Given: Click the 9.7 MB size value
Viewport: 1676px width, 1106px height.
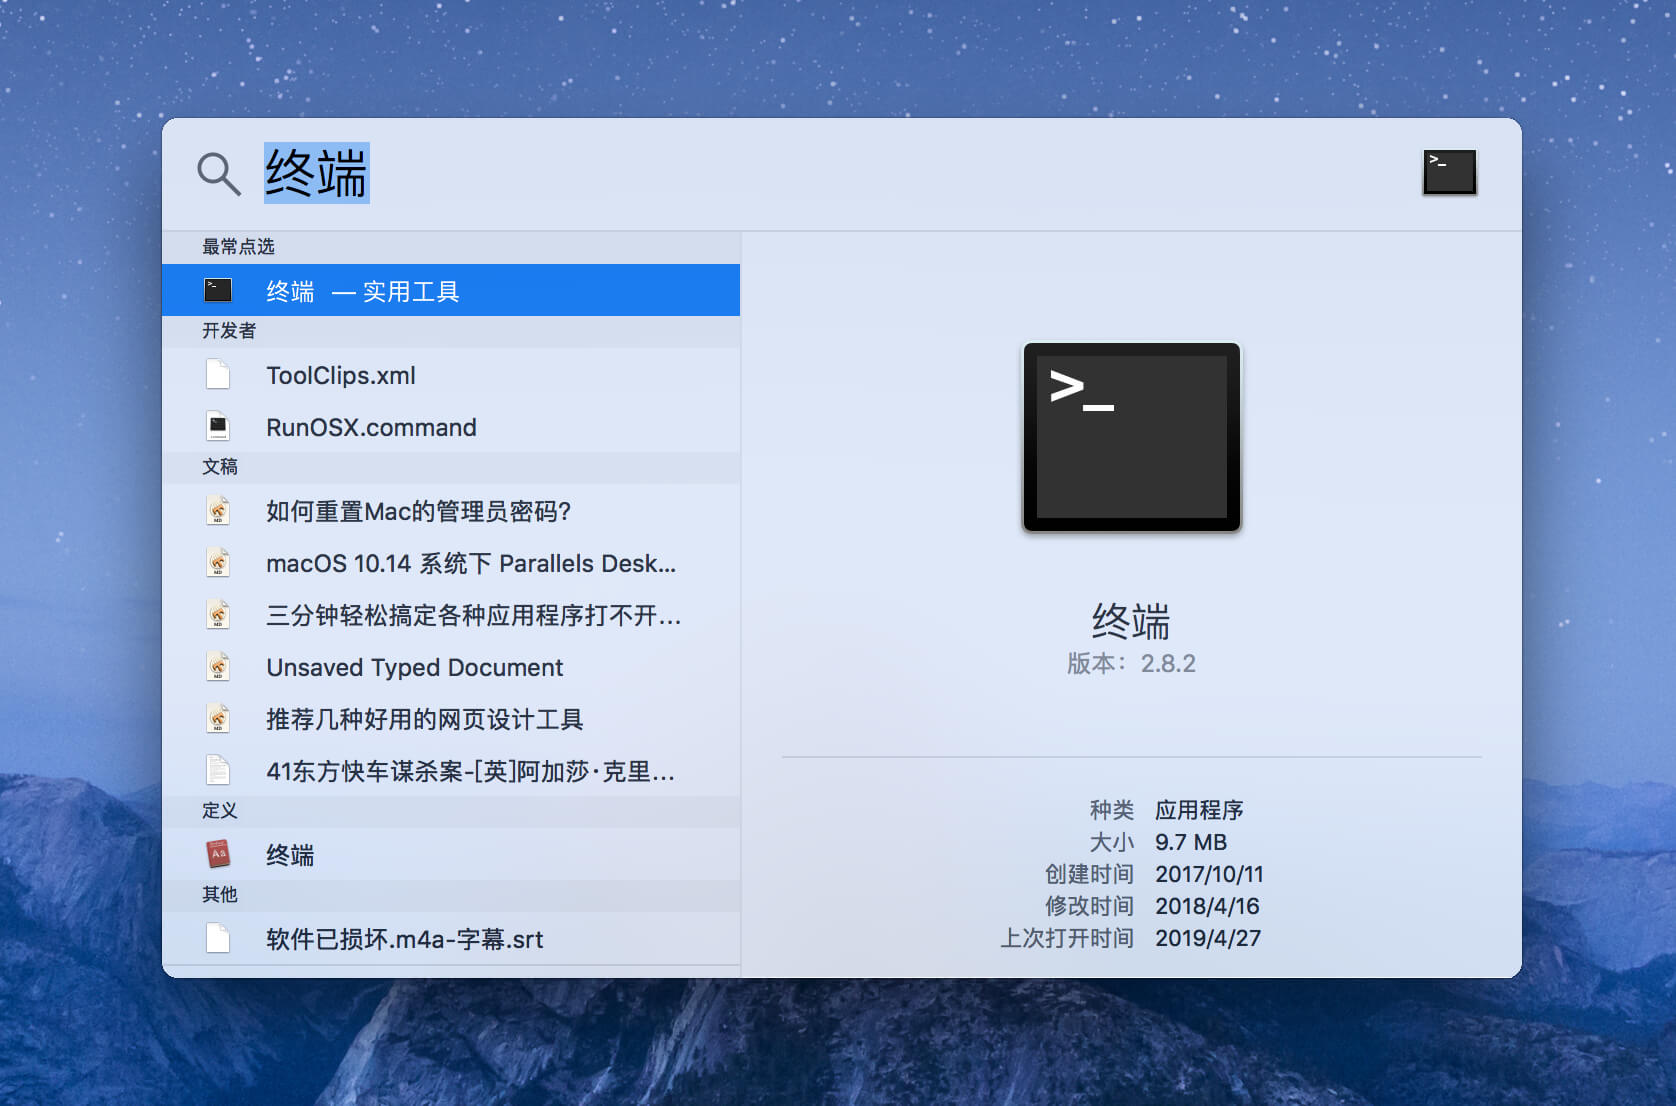Looking at the screenshot, I should [1191, 842].
